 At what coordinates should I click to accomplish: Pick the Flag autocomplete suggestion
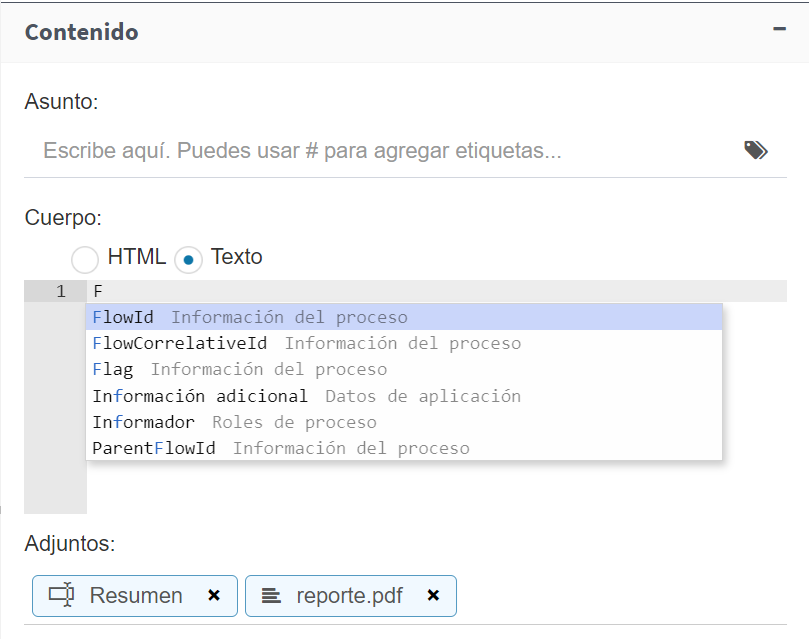click(404, 369)
